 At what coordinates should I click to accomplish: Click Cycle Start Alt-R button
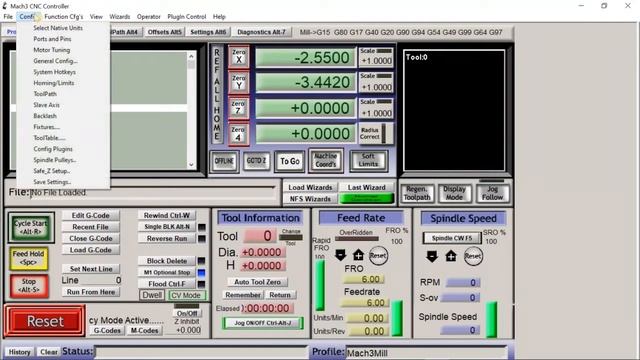pyautogui.click(x=30, y=228)
